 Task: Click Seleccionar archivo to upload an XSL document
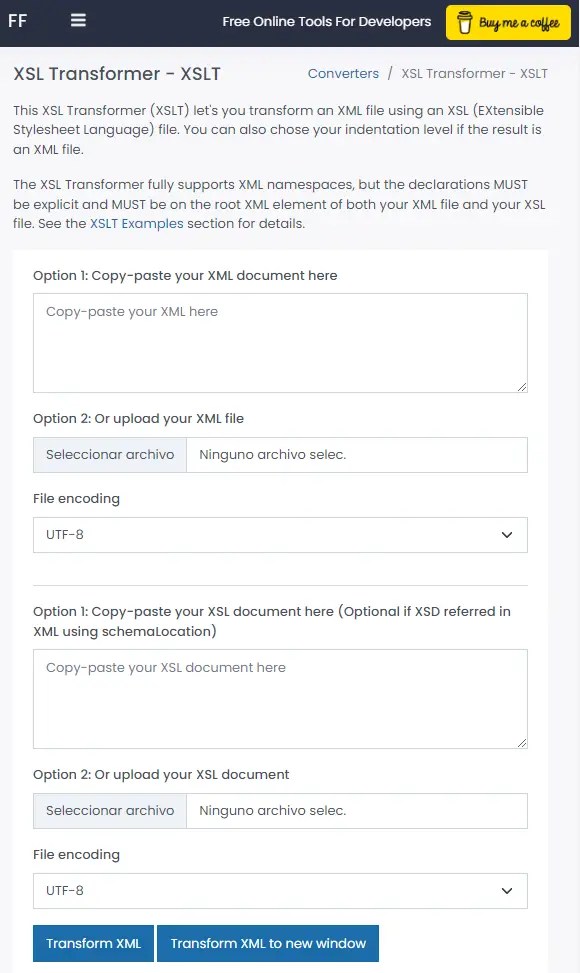click(109, 810)
